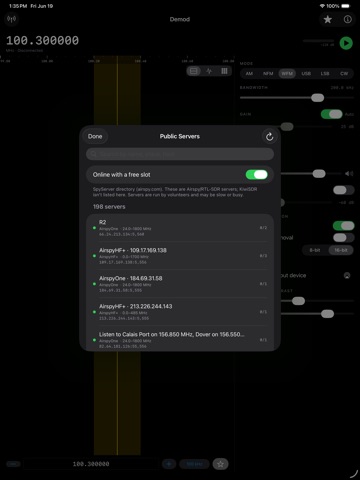Open favorites star in the top bar

point(328,20)
